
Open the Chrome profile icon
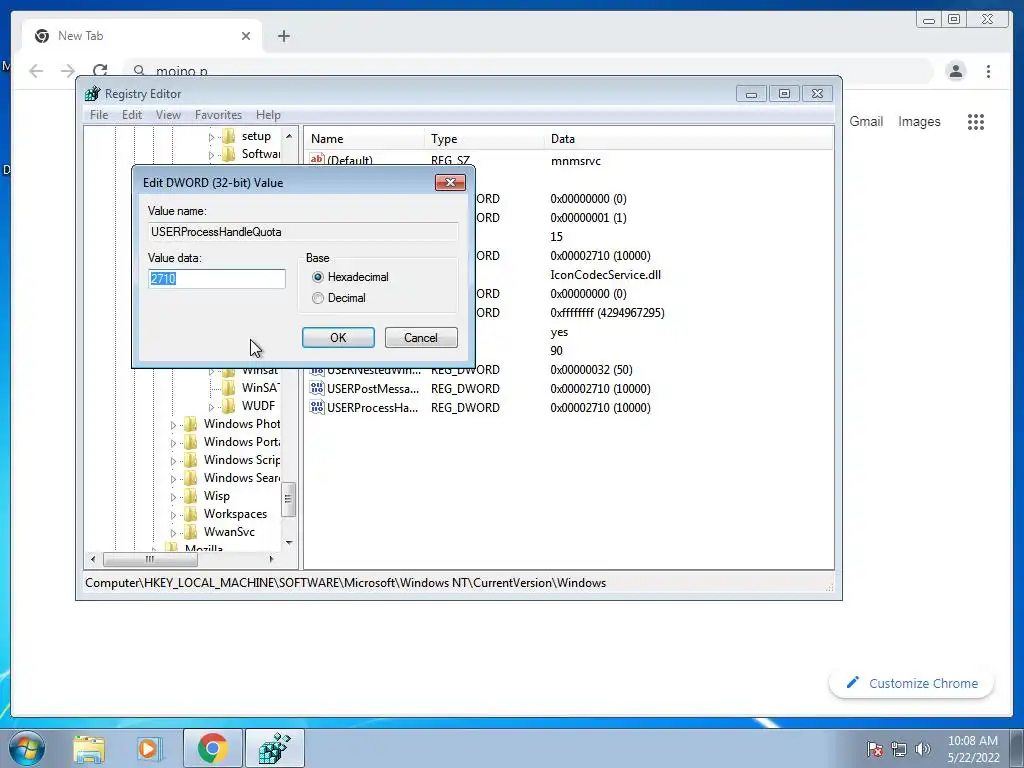pyautogui.click(x=955, y=71)
